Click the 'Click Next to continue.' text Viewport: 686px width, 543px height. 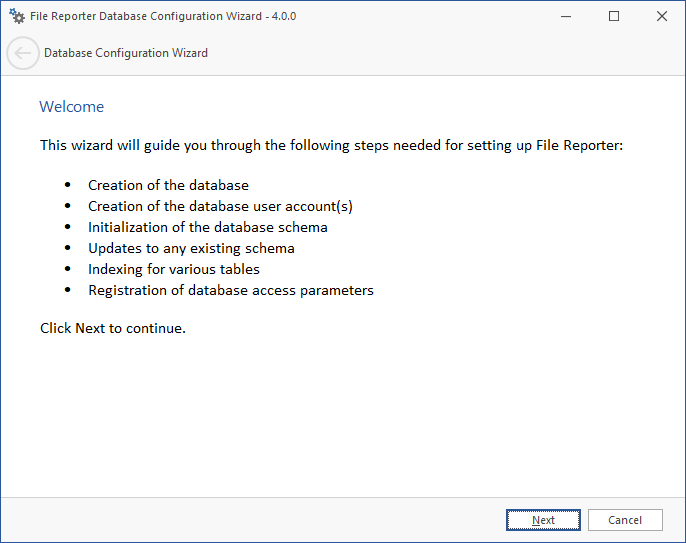[x=113, y=328]
